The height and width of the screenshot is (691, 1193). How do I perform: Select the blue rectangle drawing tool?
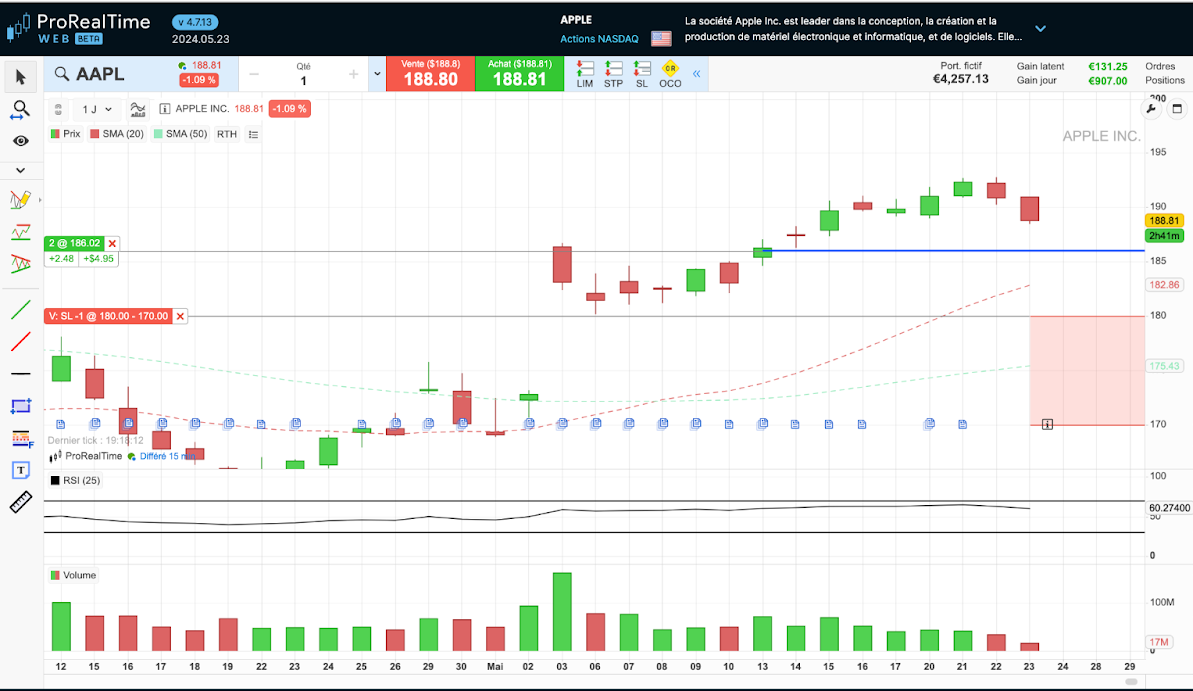(21, 406)
